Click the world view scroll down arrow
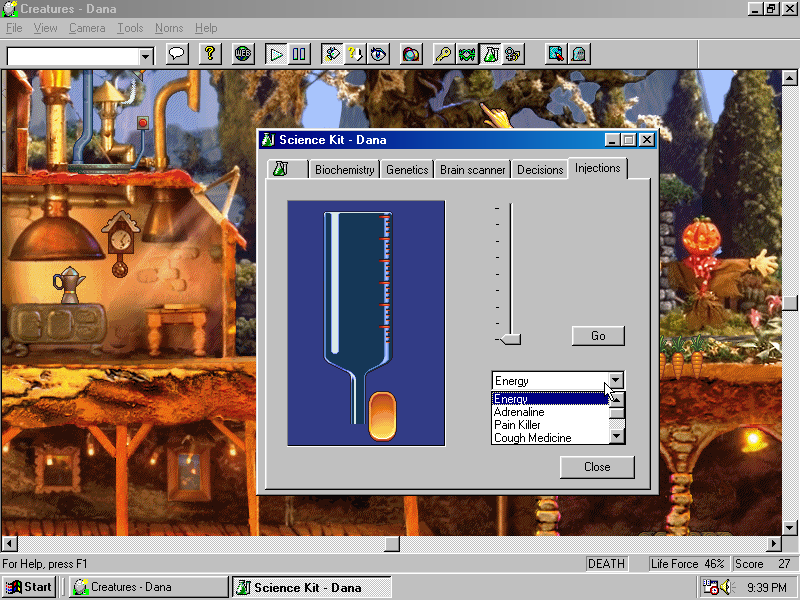Screen dimensions: 800x600 pos(789,528)
